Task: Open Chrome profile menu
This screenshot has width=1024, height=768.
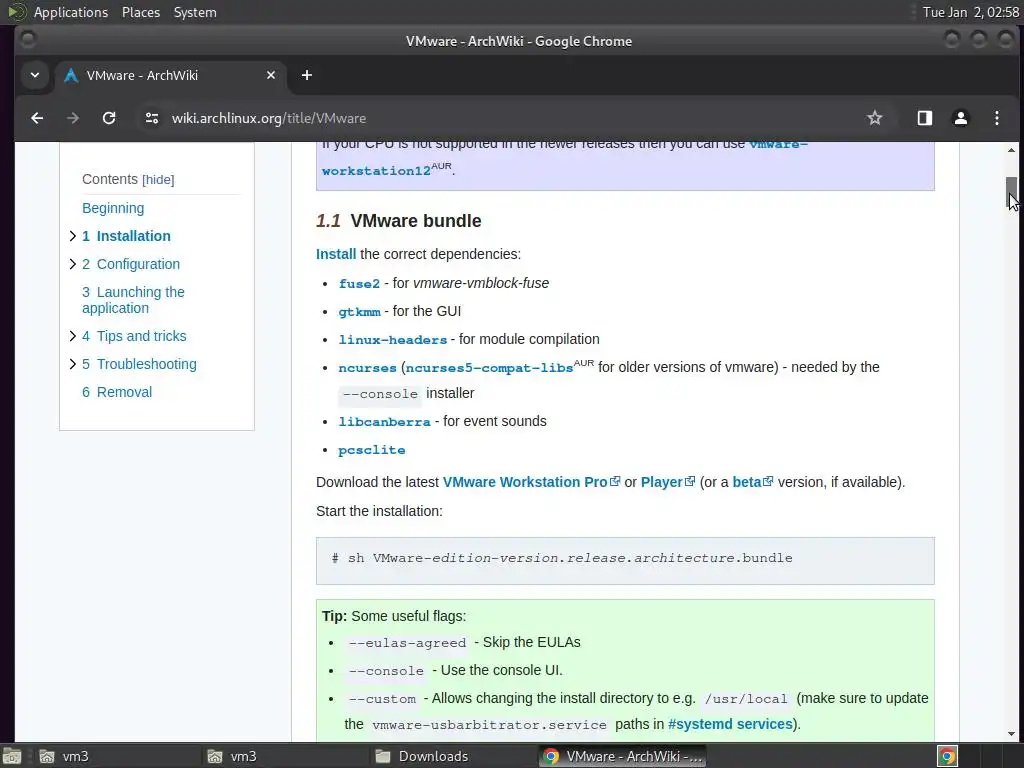Action: pos(961,118)
